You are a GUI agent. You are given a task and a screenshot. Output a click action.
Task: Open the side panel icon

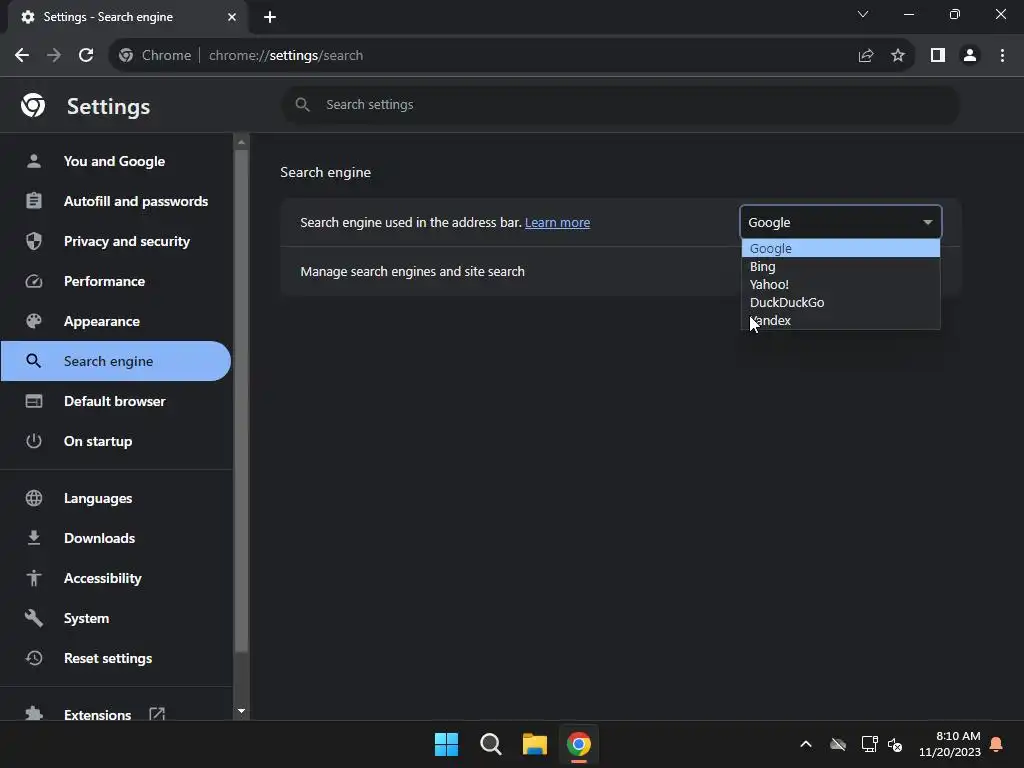938,56
